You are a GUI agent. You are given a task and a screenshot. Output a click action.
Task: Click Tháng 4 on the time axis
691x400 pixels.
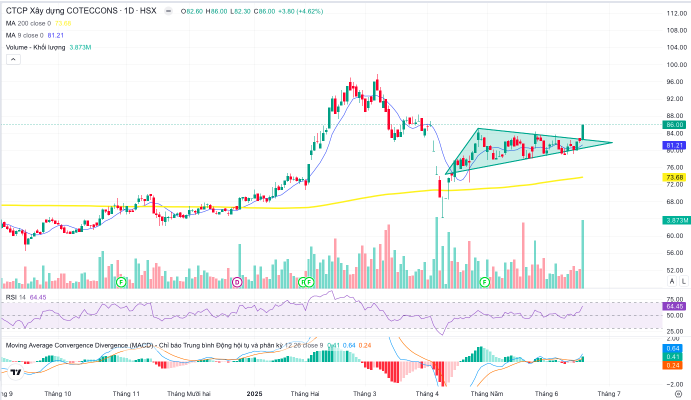click(x=427, y=393)
